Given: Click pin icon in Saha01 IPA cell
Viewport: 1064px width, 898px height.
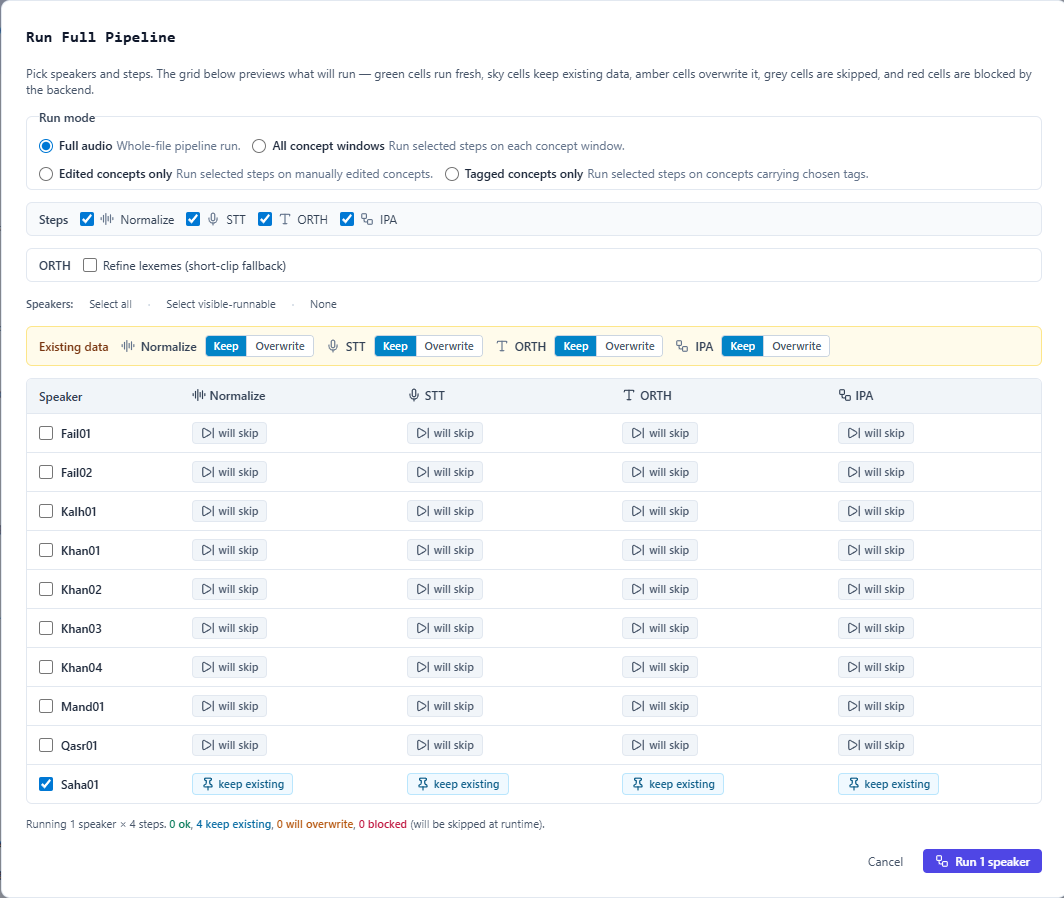Looking at the screenshot, I should pyautogui.click(x=854, y=784).
